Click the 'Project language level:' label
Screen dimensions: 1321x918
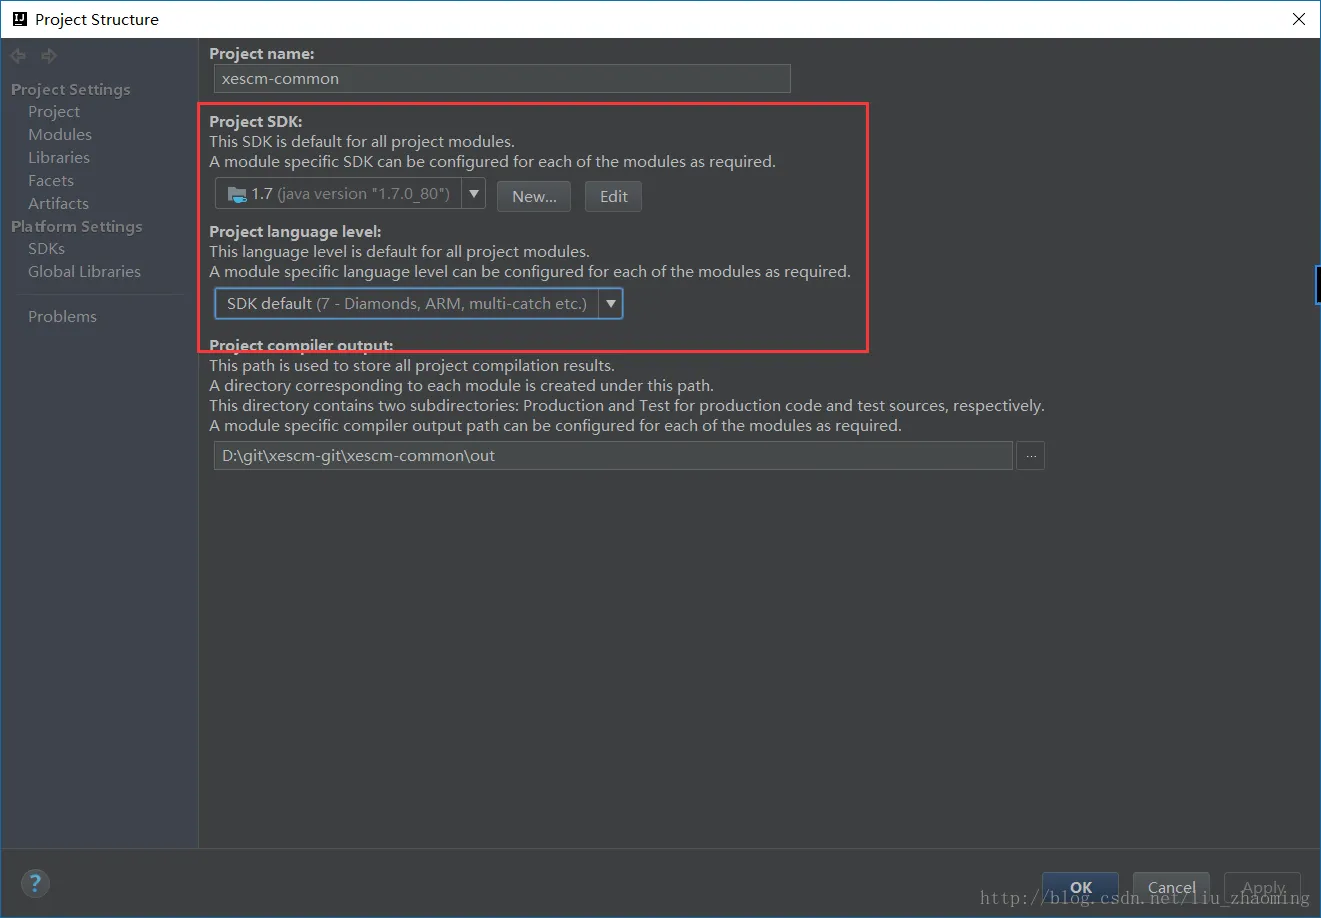(295, 232)
